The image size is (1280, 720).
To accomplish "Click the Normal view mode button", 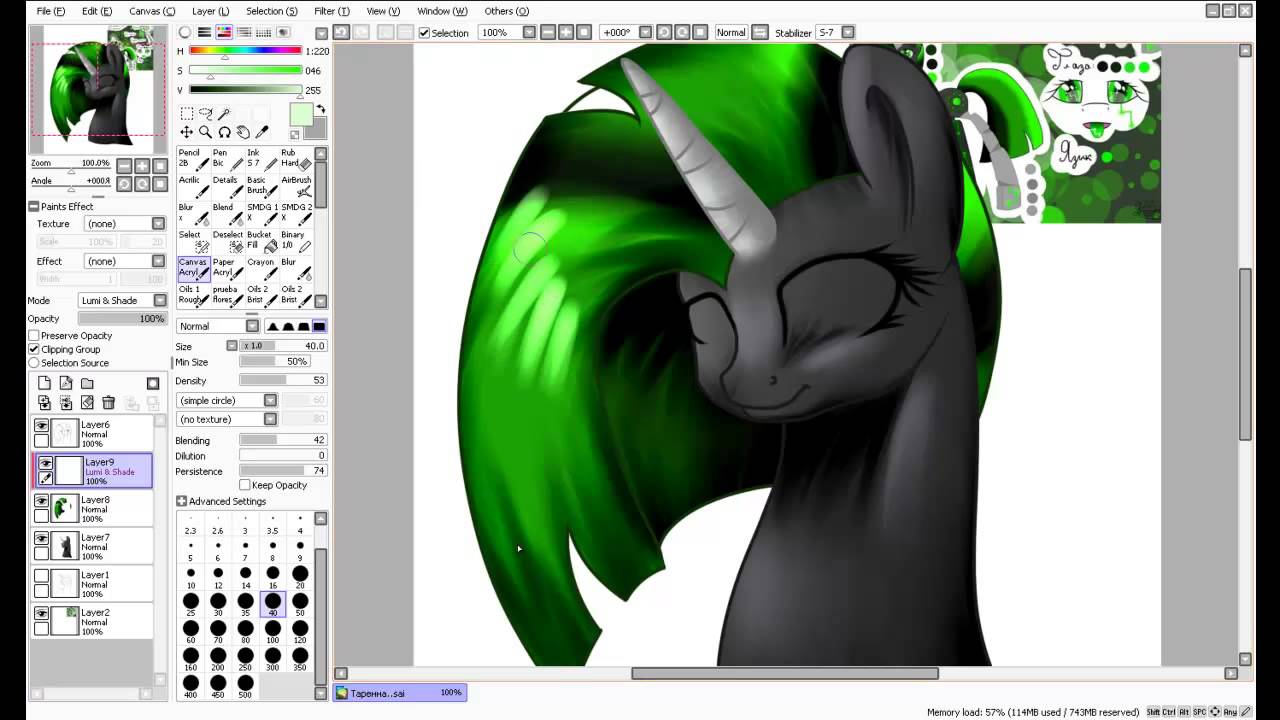I will point(731,33).
